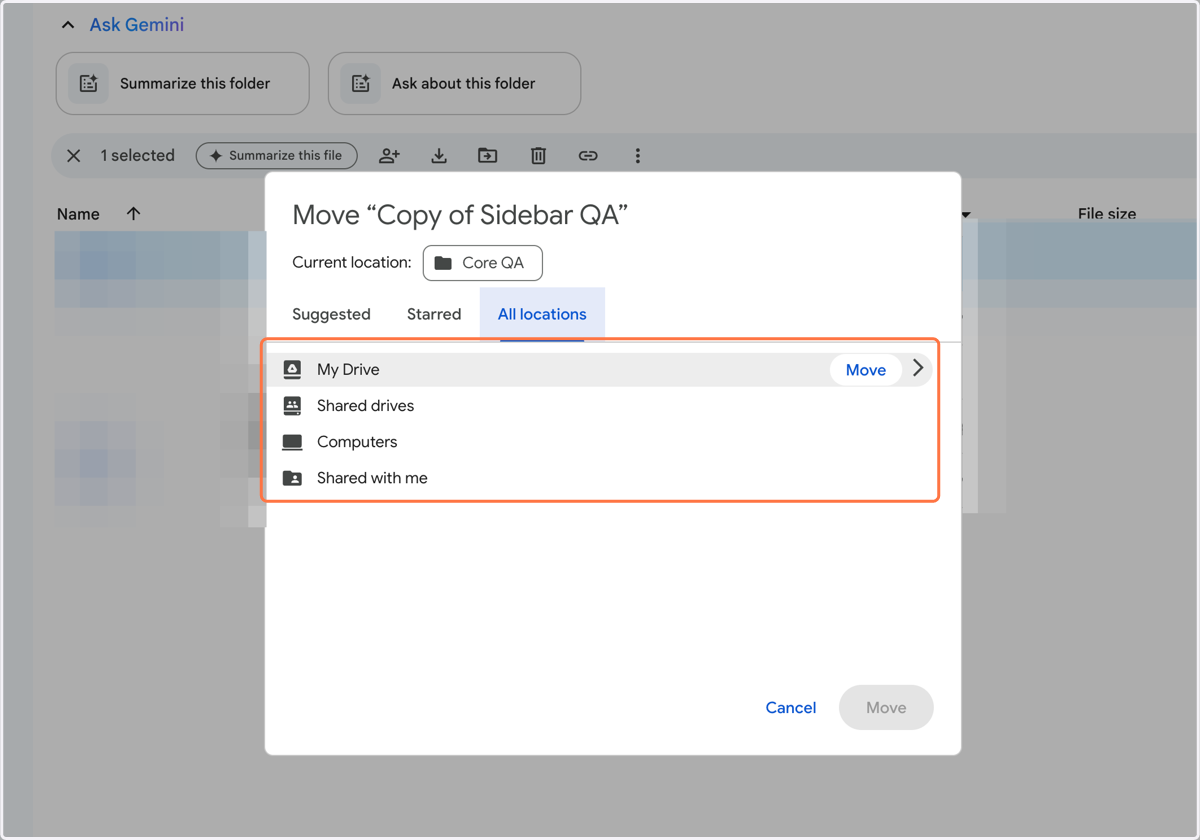Image resolution: width=1200 pixels, height=840 pixels.
Task: Expand My Drive with the right chevron
Action: coord(918,369)
